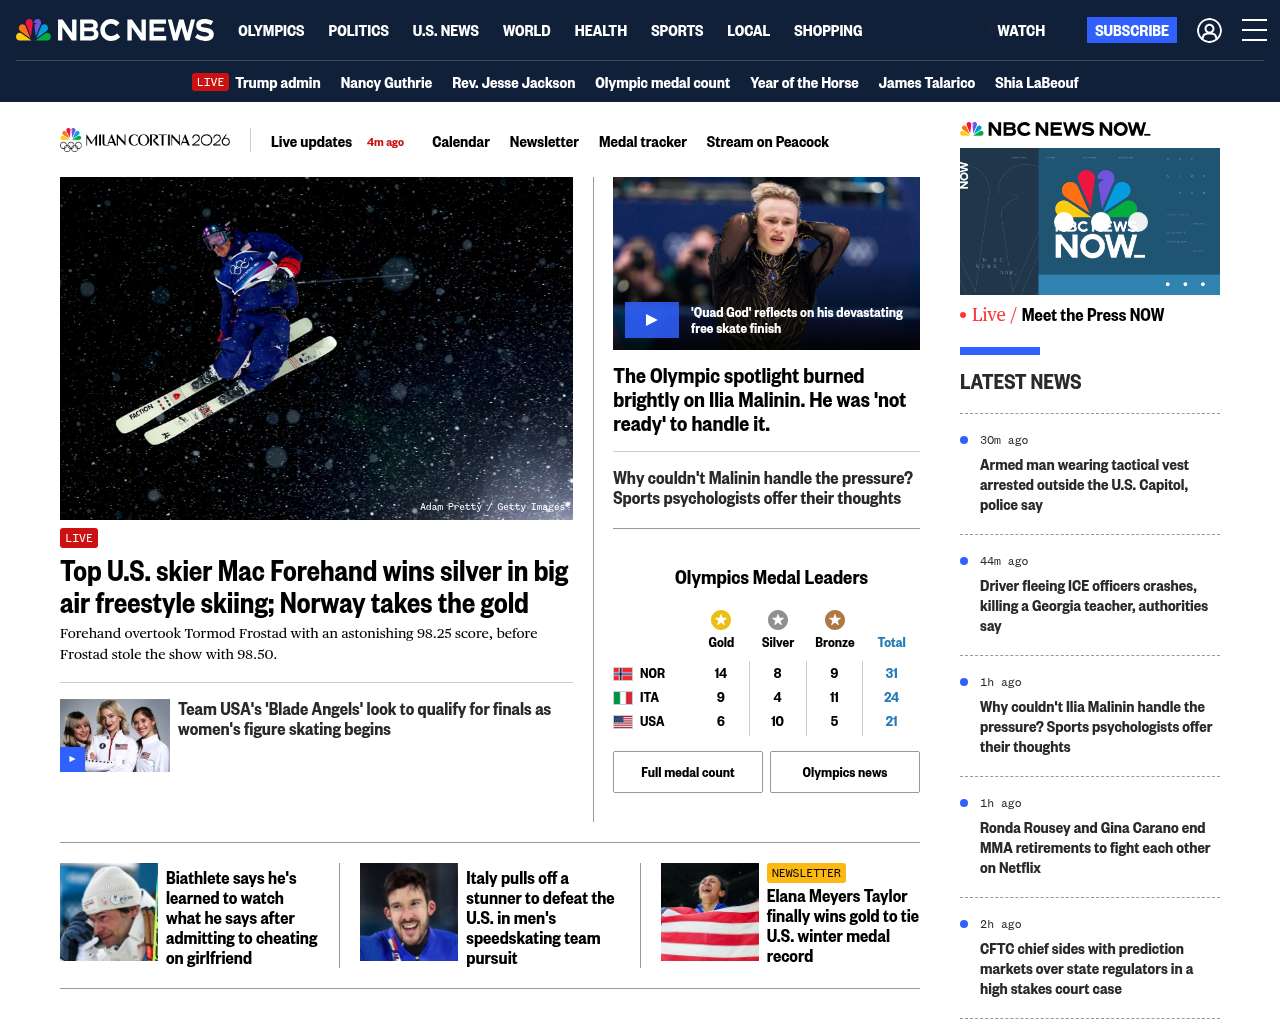Viewport: 1280px width, 1024px height.
Task: Play the 'Quad God' video
Action: click(651, 320)
